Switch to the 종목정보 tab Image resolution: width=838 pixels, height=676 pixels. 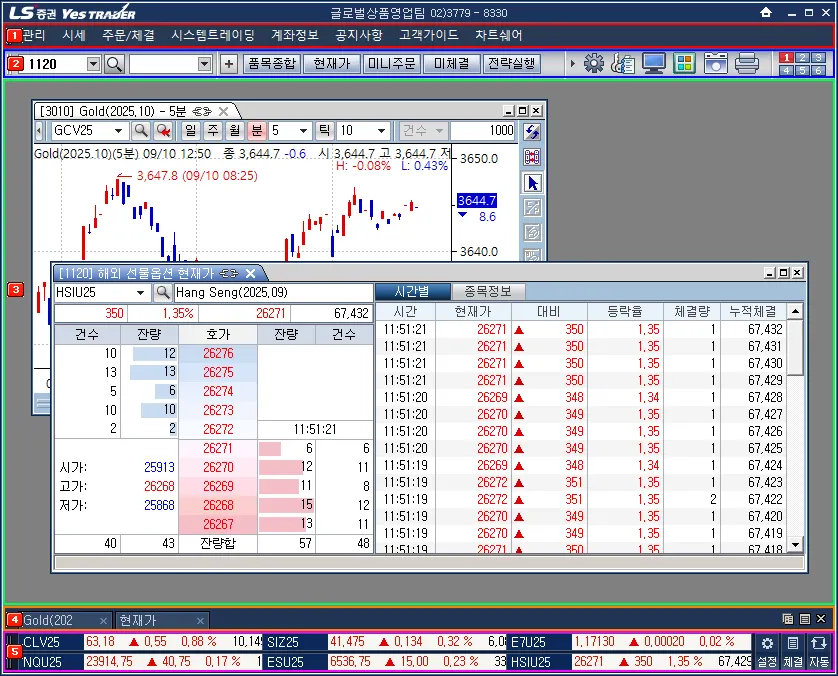(487, 291)
